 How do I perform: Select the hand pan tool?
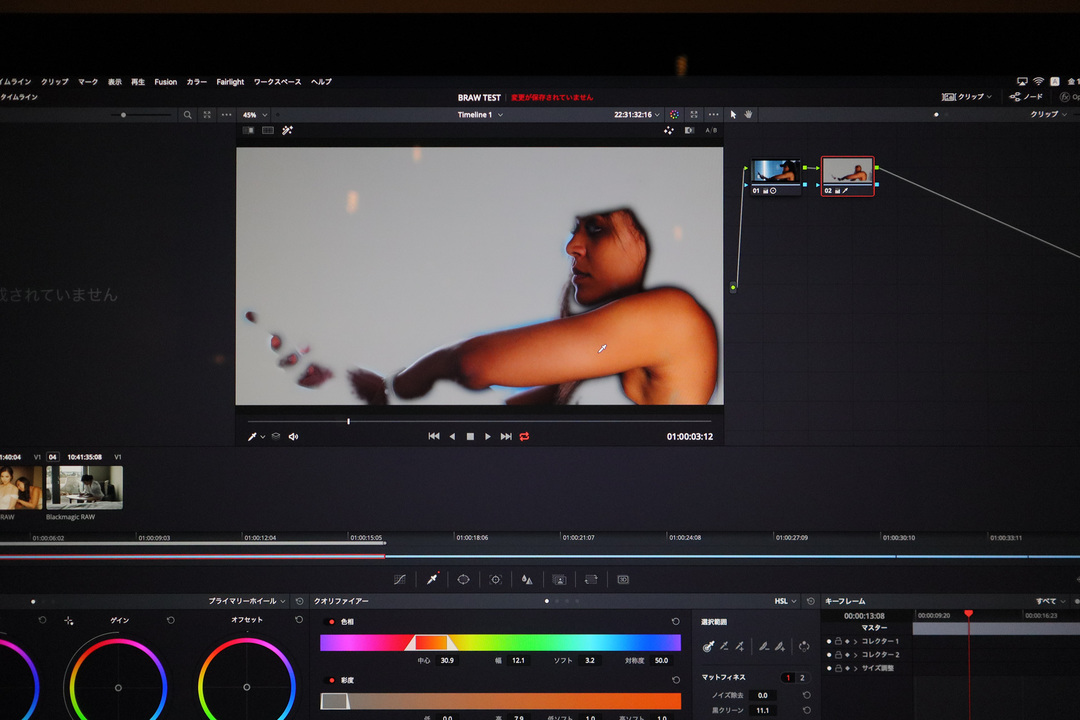749,114
